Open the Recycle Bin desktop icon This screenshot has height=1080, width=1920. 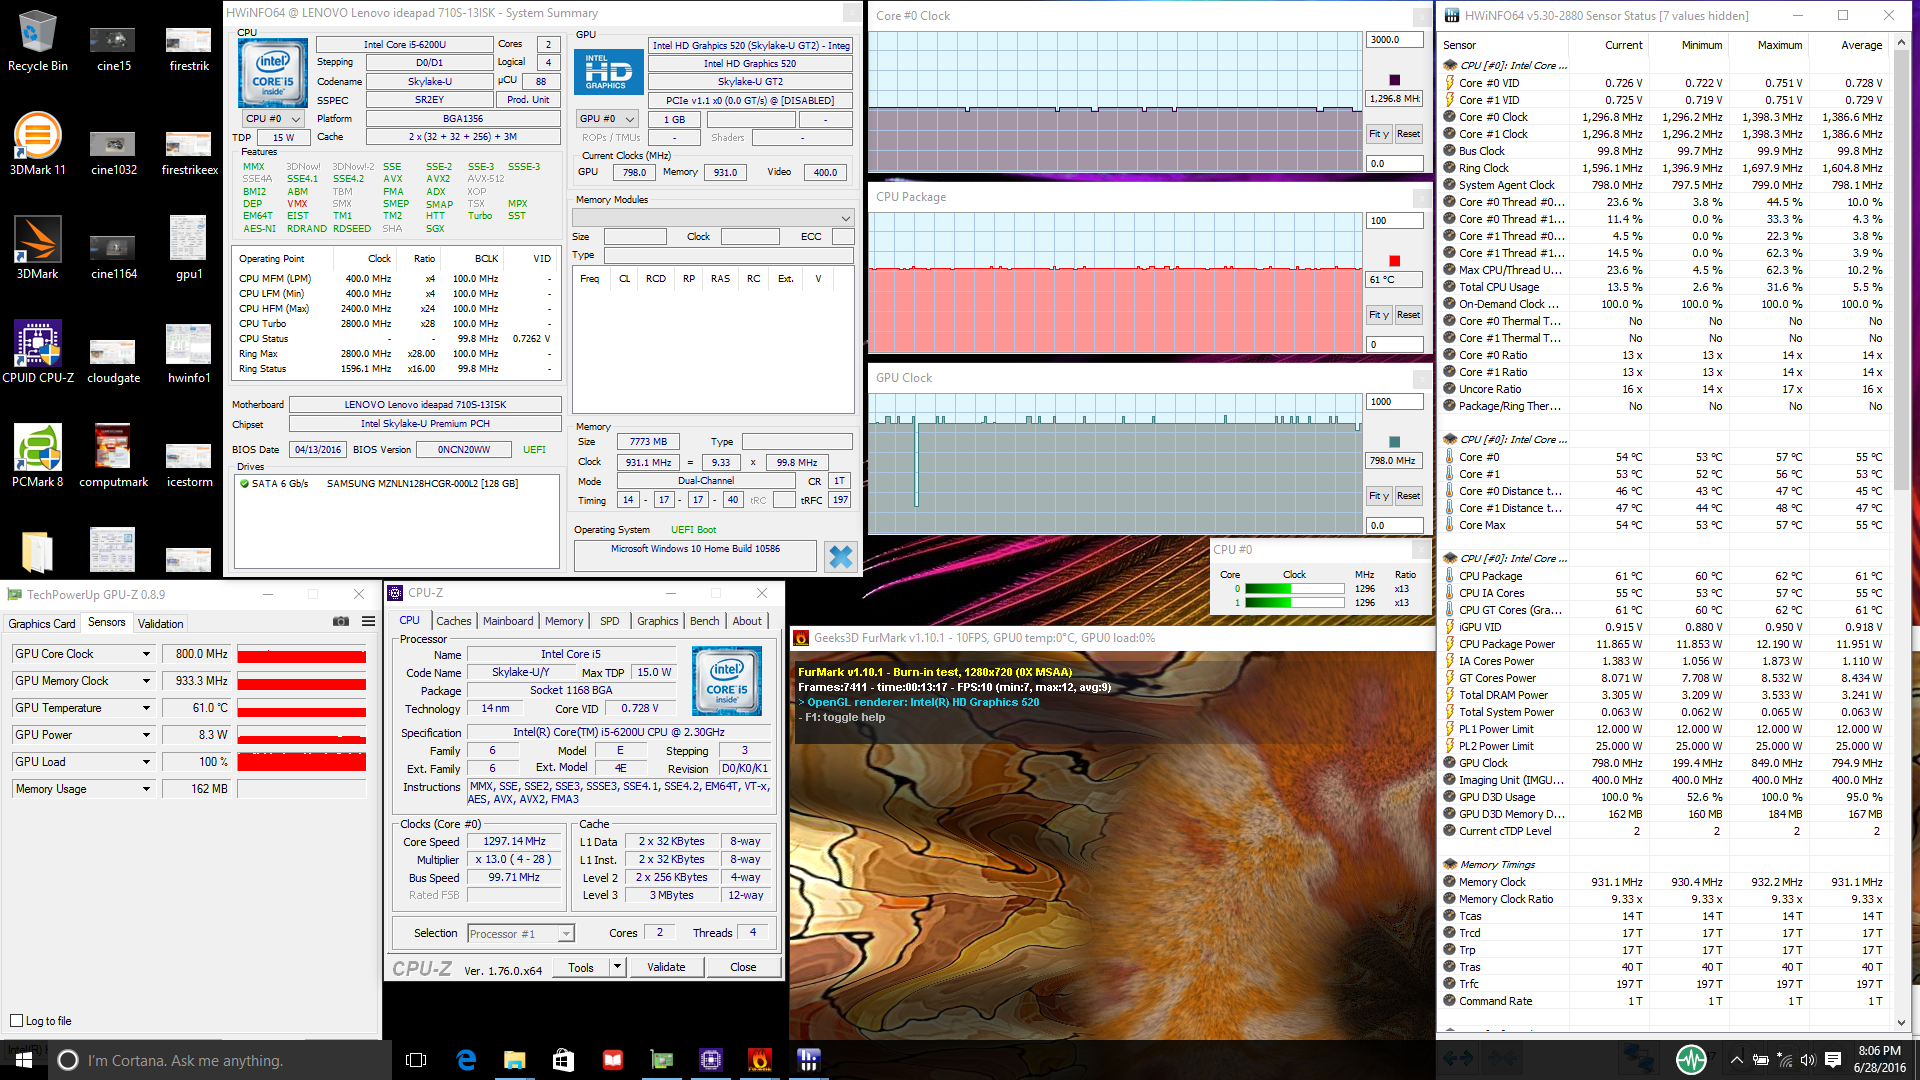click(x=38, y=41)
